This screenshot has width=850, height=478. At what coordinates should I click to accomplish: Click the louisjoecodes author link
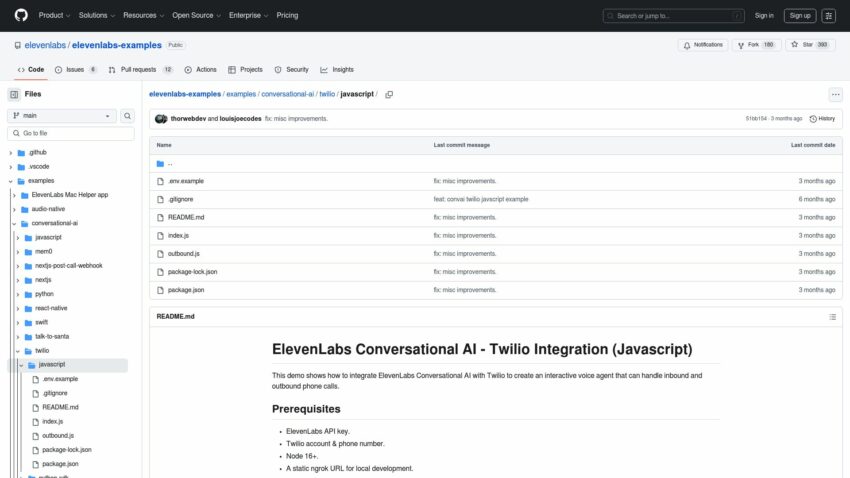(240, 119)
